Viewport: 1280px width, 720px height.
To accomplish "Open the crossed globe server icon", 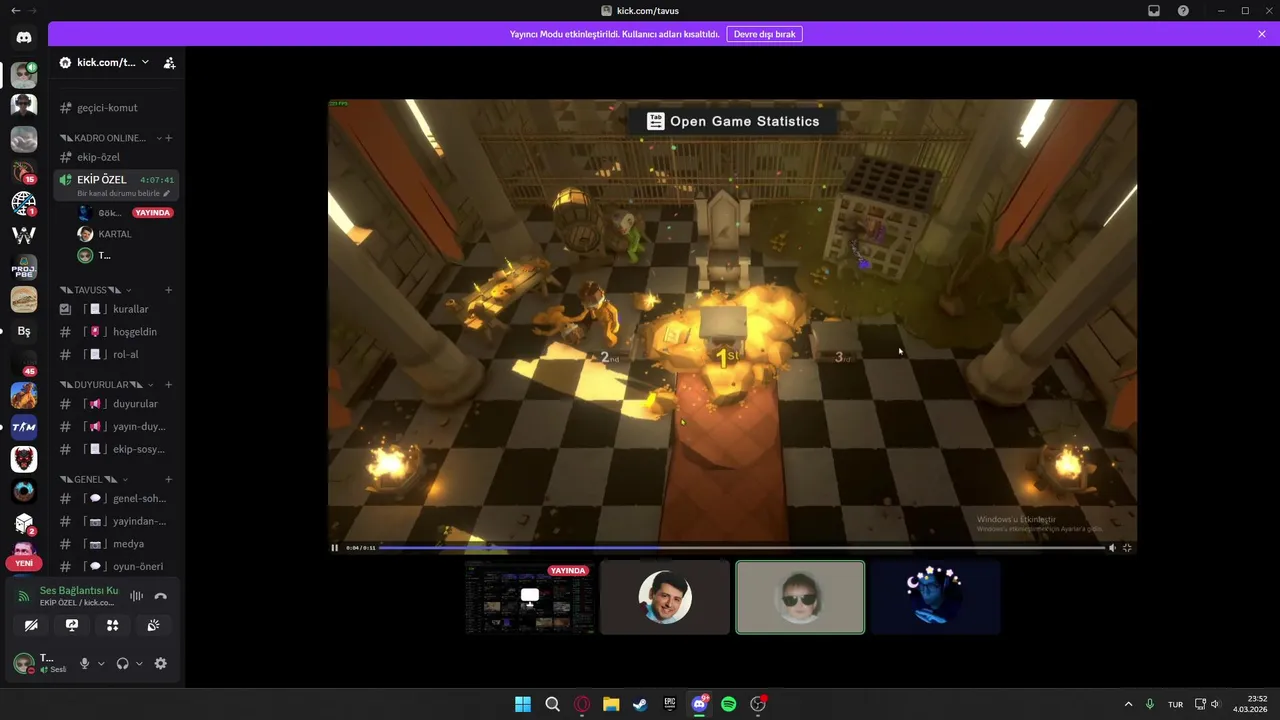I will point(24,203).
